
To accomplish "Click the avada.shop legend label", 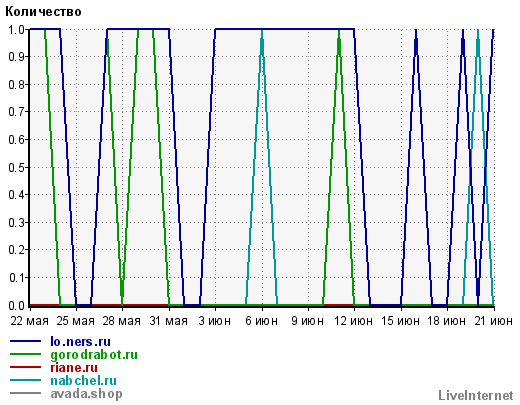I will [86, 394].
